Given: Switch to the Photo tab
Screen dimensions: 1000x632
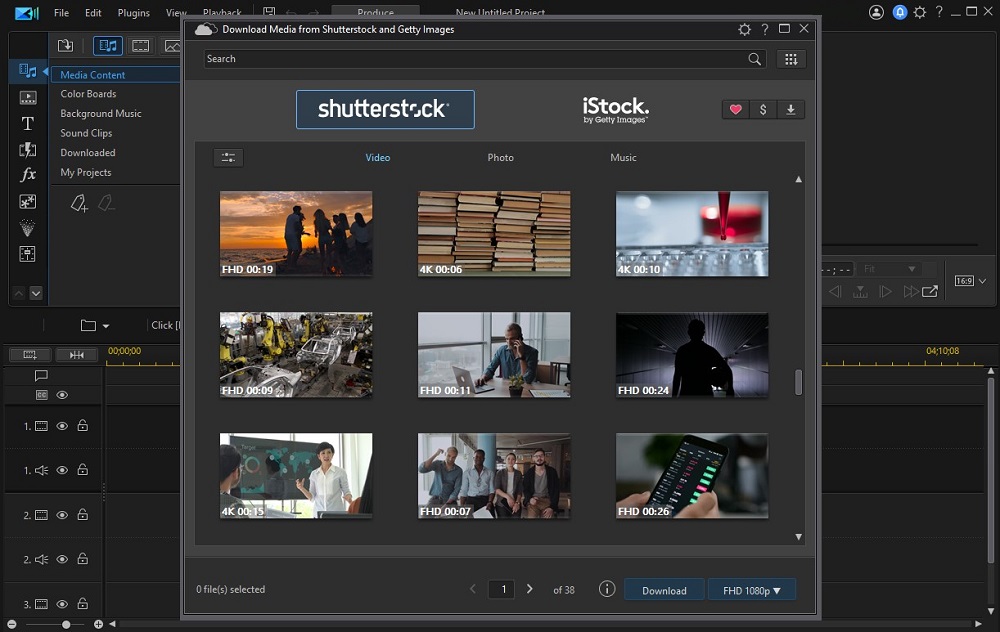Looking at the screenshot, I should point(500,157).
